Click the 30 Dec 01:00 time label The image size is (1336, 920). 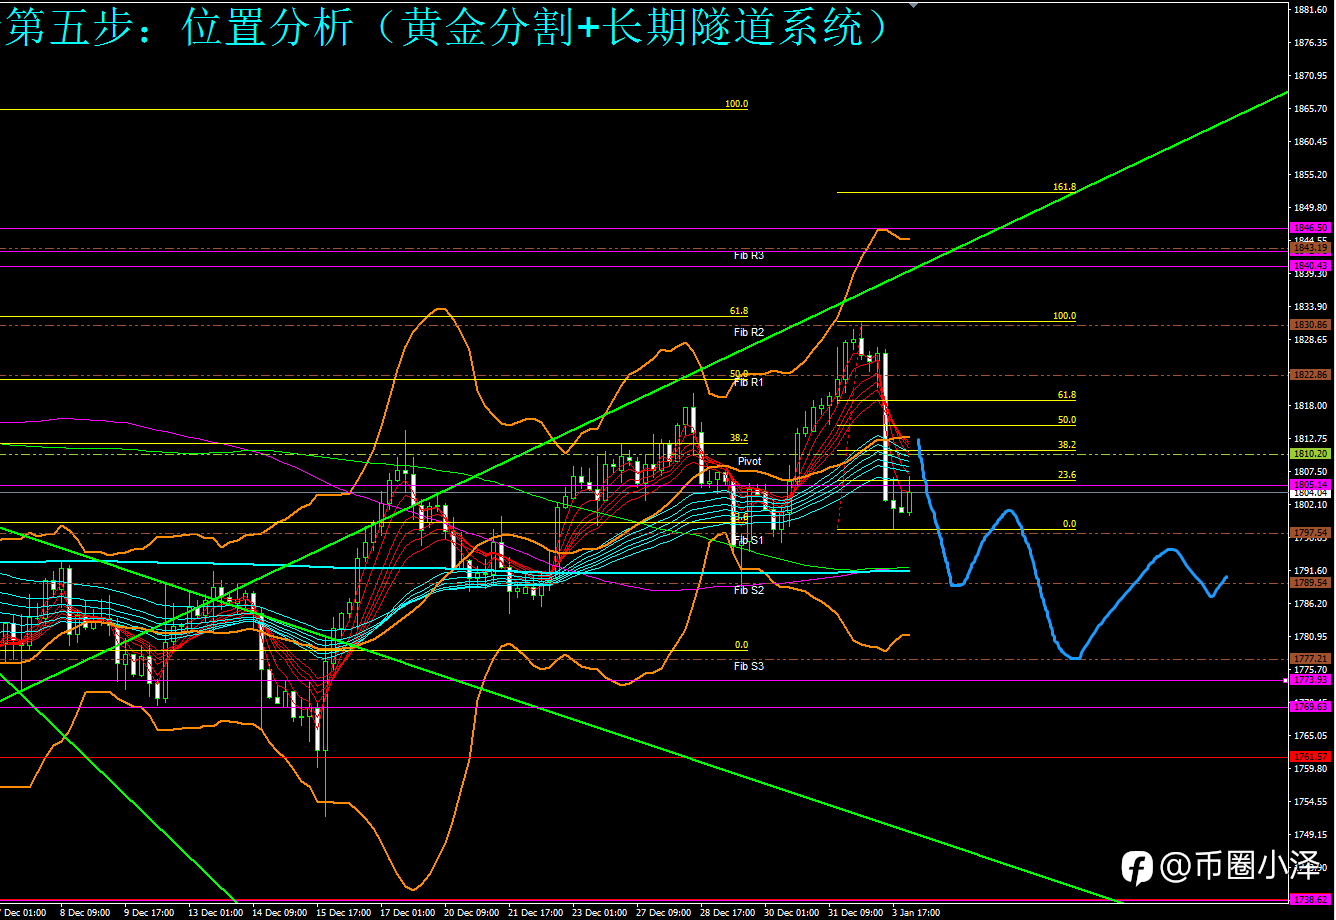tap(791, 913)
